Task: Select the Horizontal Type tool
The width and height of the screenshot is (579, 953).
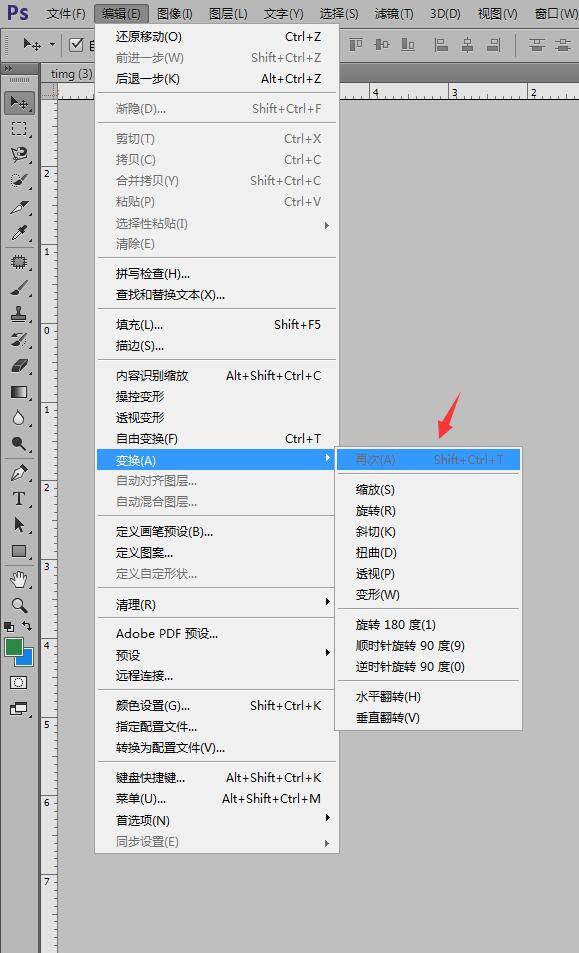Action: tap(19, 499)
